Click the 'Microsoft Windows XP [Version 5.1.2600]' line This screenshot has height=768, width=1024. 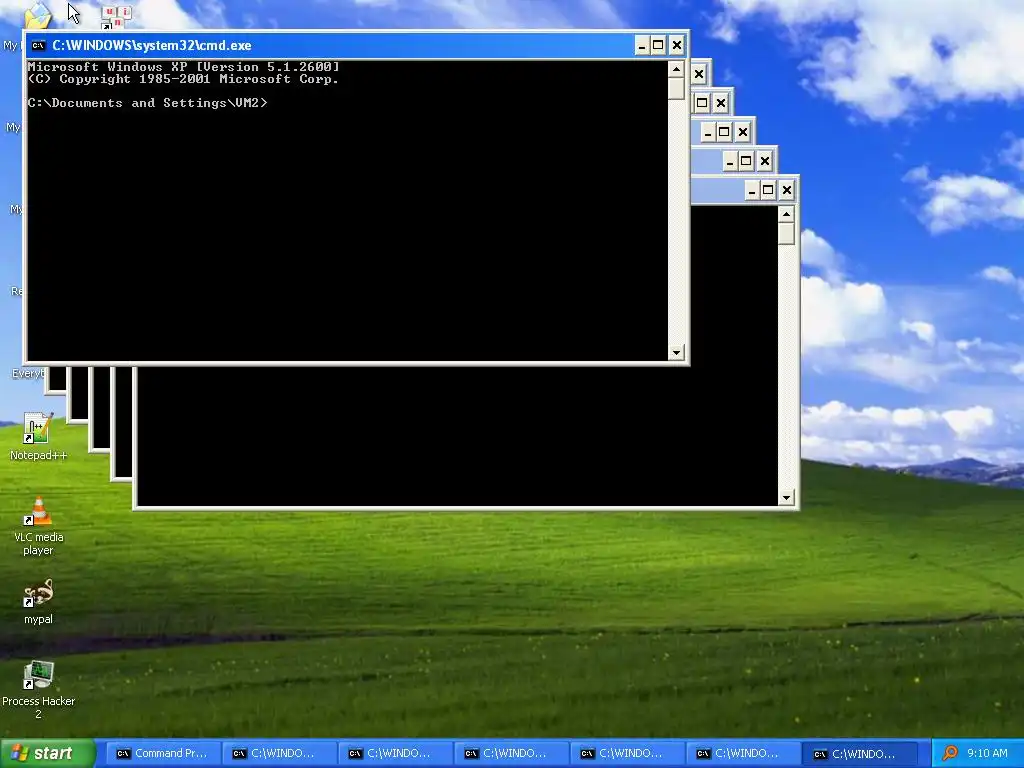click(184, 67)
